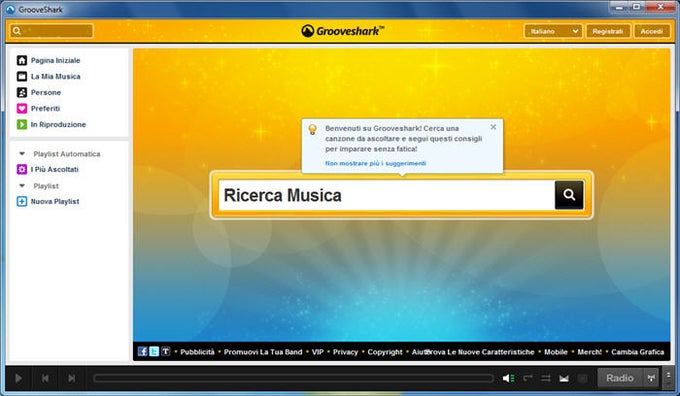Click Non mostrare più i suggerimenti link

[x=376, y=163]
